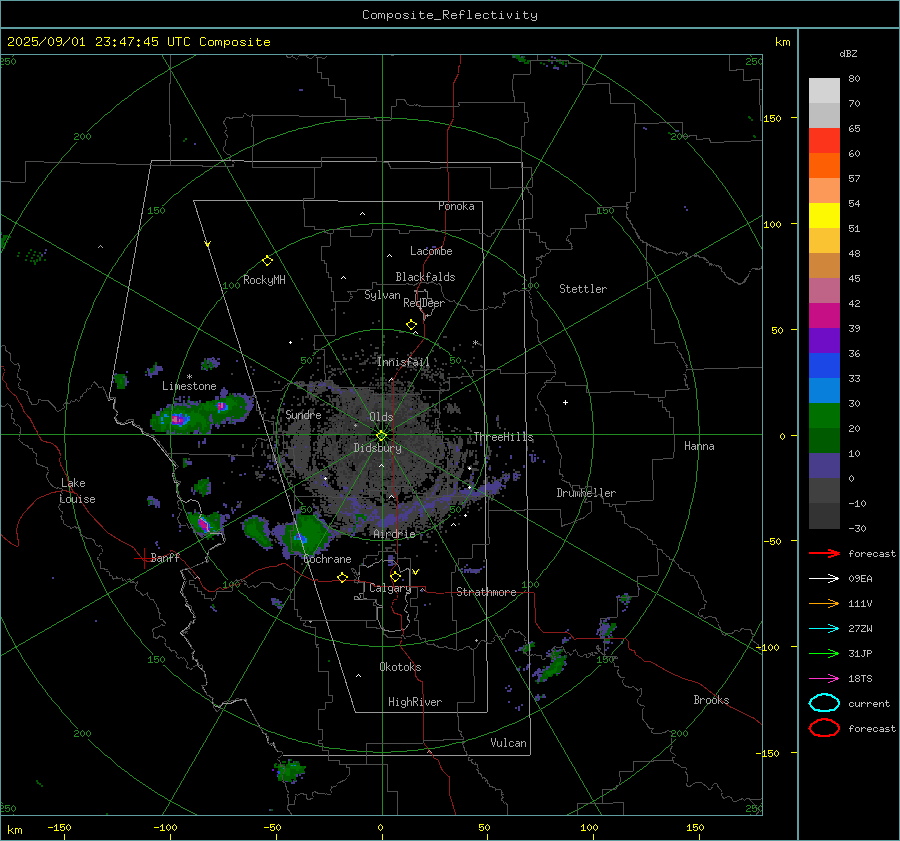Click the Innisfail city label
Image resolution: width=900 pixels, height=841 pixels.
tap(403, 362)
